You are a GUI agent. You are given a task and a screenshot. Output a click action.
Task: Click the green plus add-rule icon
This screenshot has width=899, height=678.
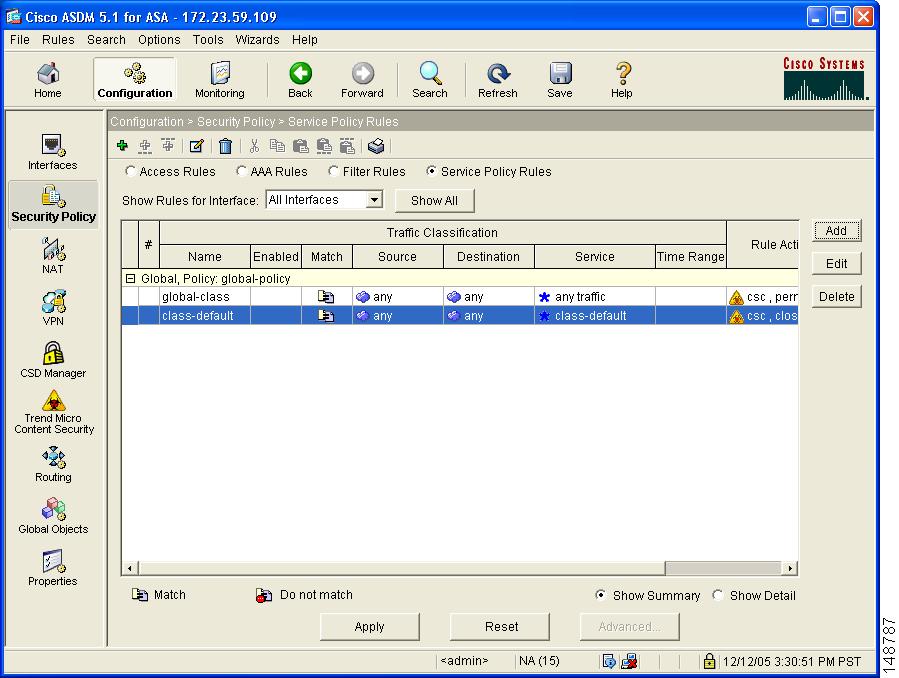pos(122,146)
